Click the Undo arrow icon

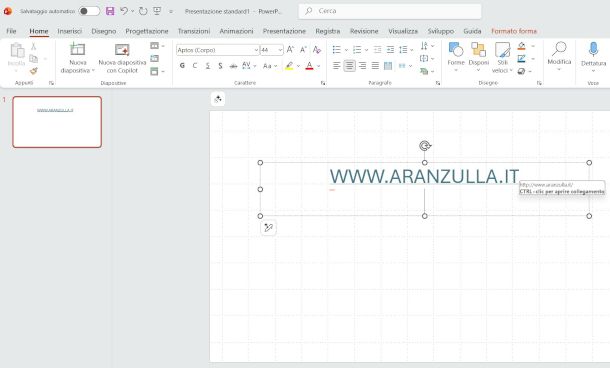124,11
